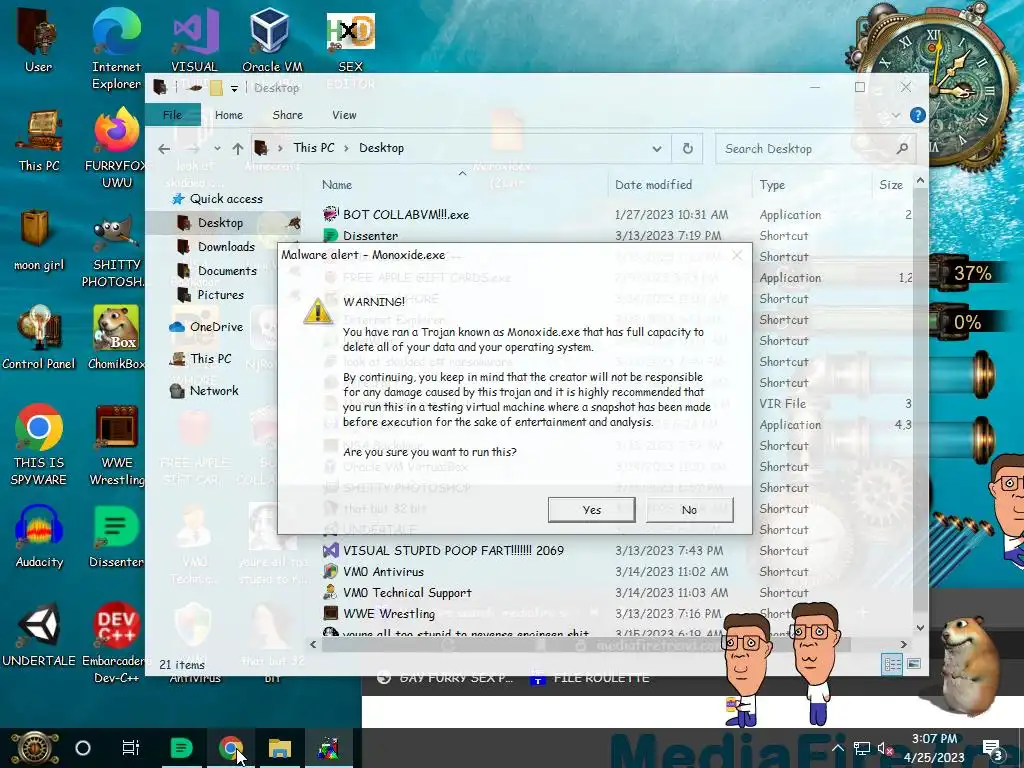The height and width of the screenshot is (768, 1024).
Task: Open Oracle VM desktop icon
Action: (272, 39)
